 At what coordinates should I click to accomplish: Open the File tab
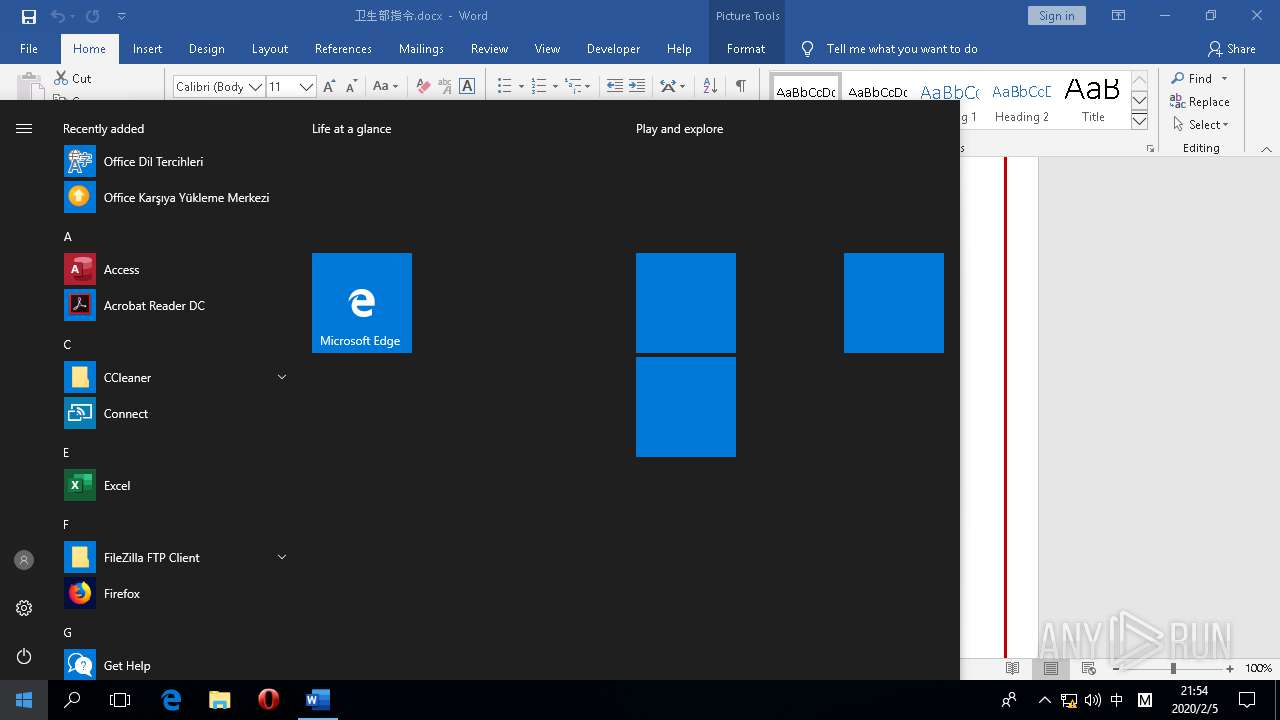point(29,49)
